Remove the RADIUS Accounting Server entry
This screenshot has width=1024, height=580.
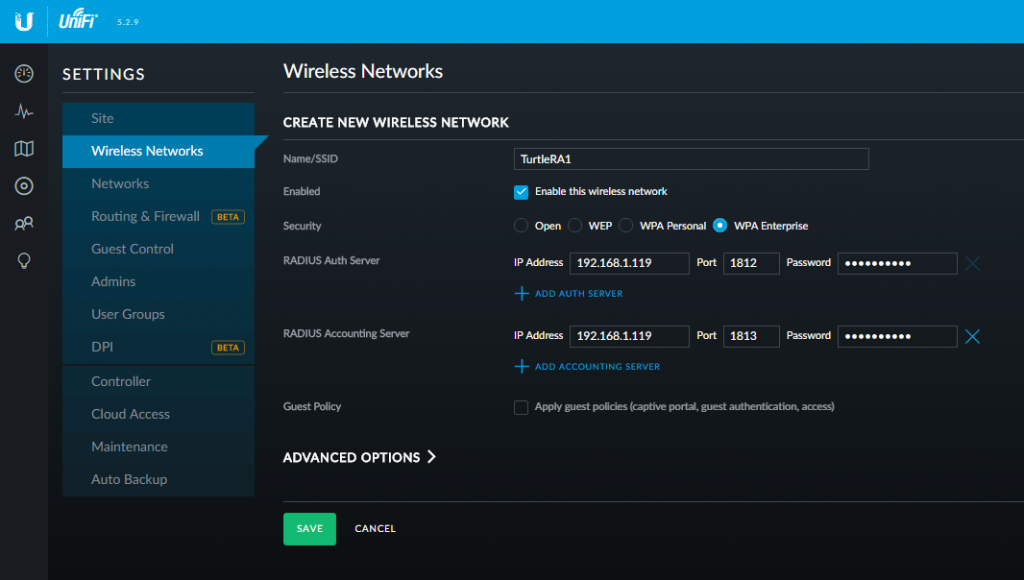click(x=972, y=336)
